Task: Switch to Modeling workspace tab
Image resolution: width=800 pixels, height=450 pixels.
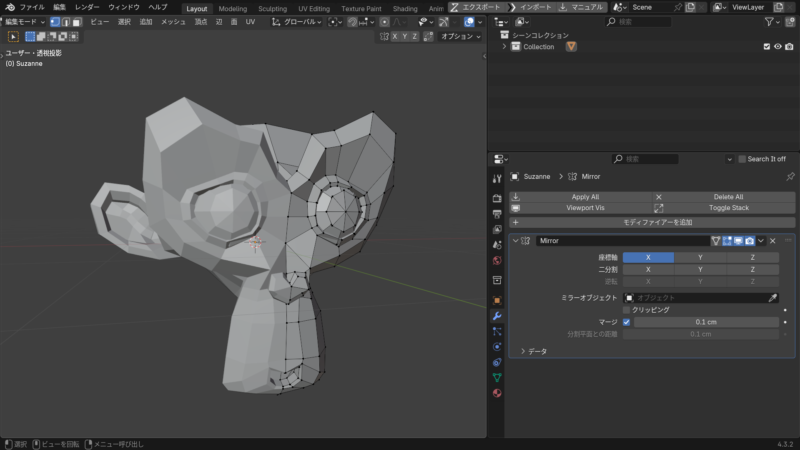Action: click(233, 9)
